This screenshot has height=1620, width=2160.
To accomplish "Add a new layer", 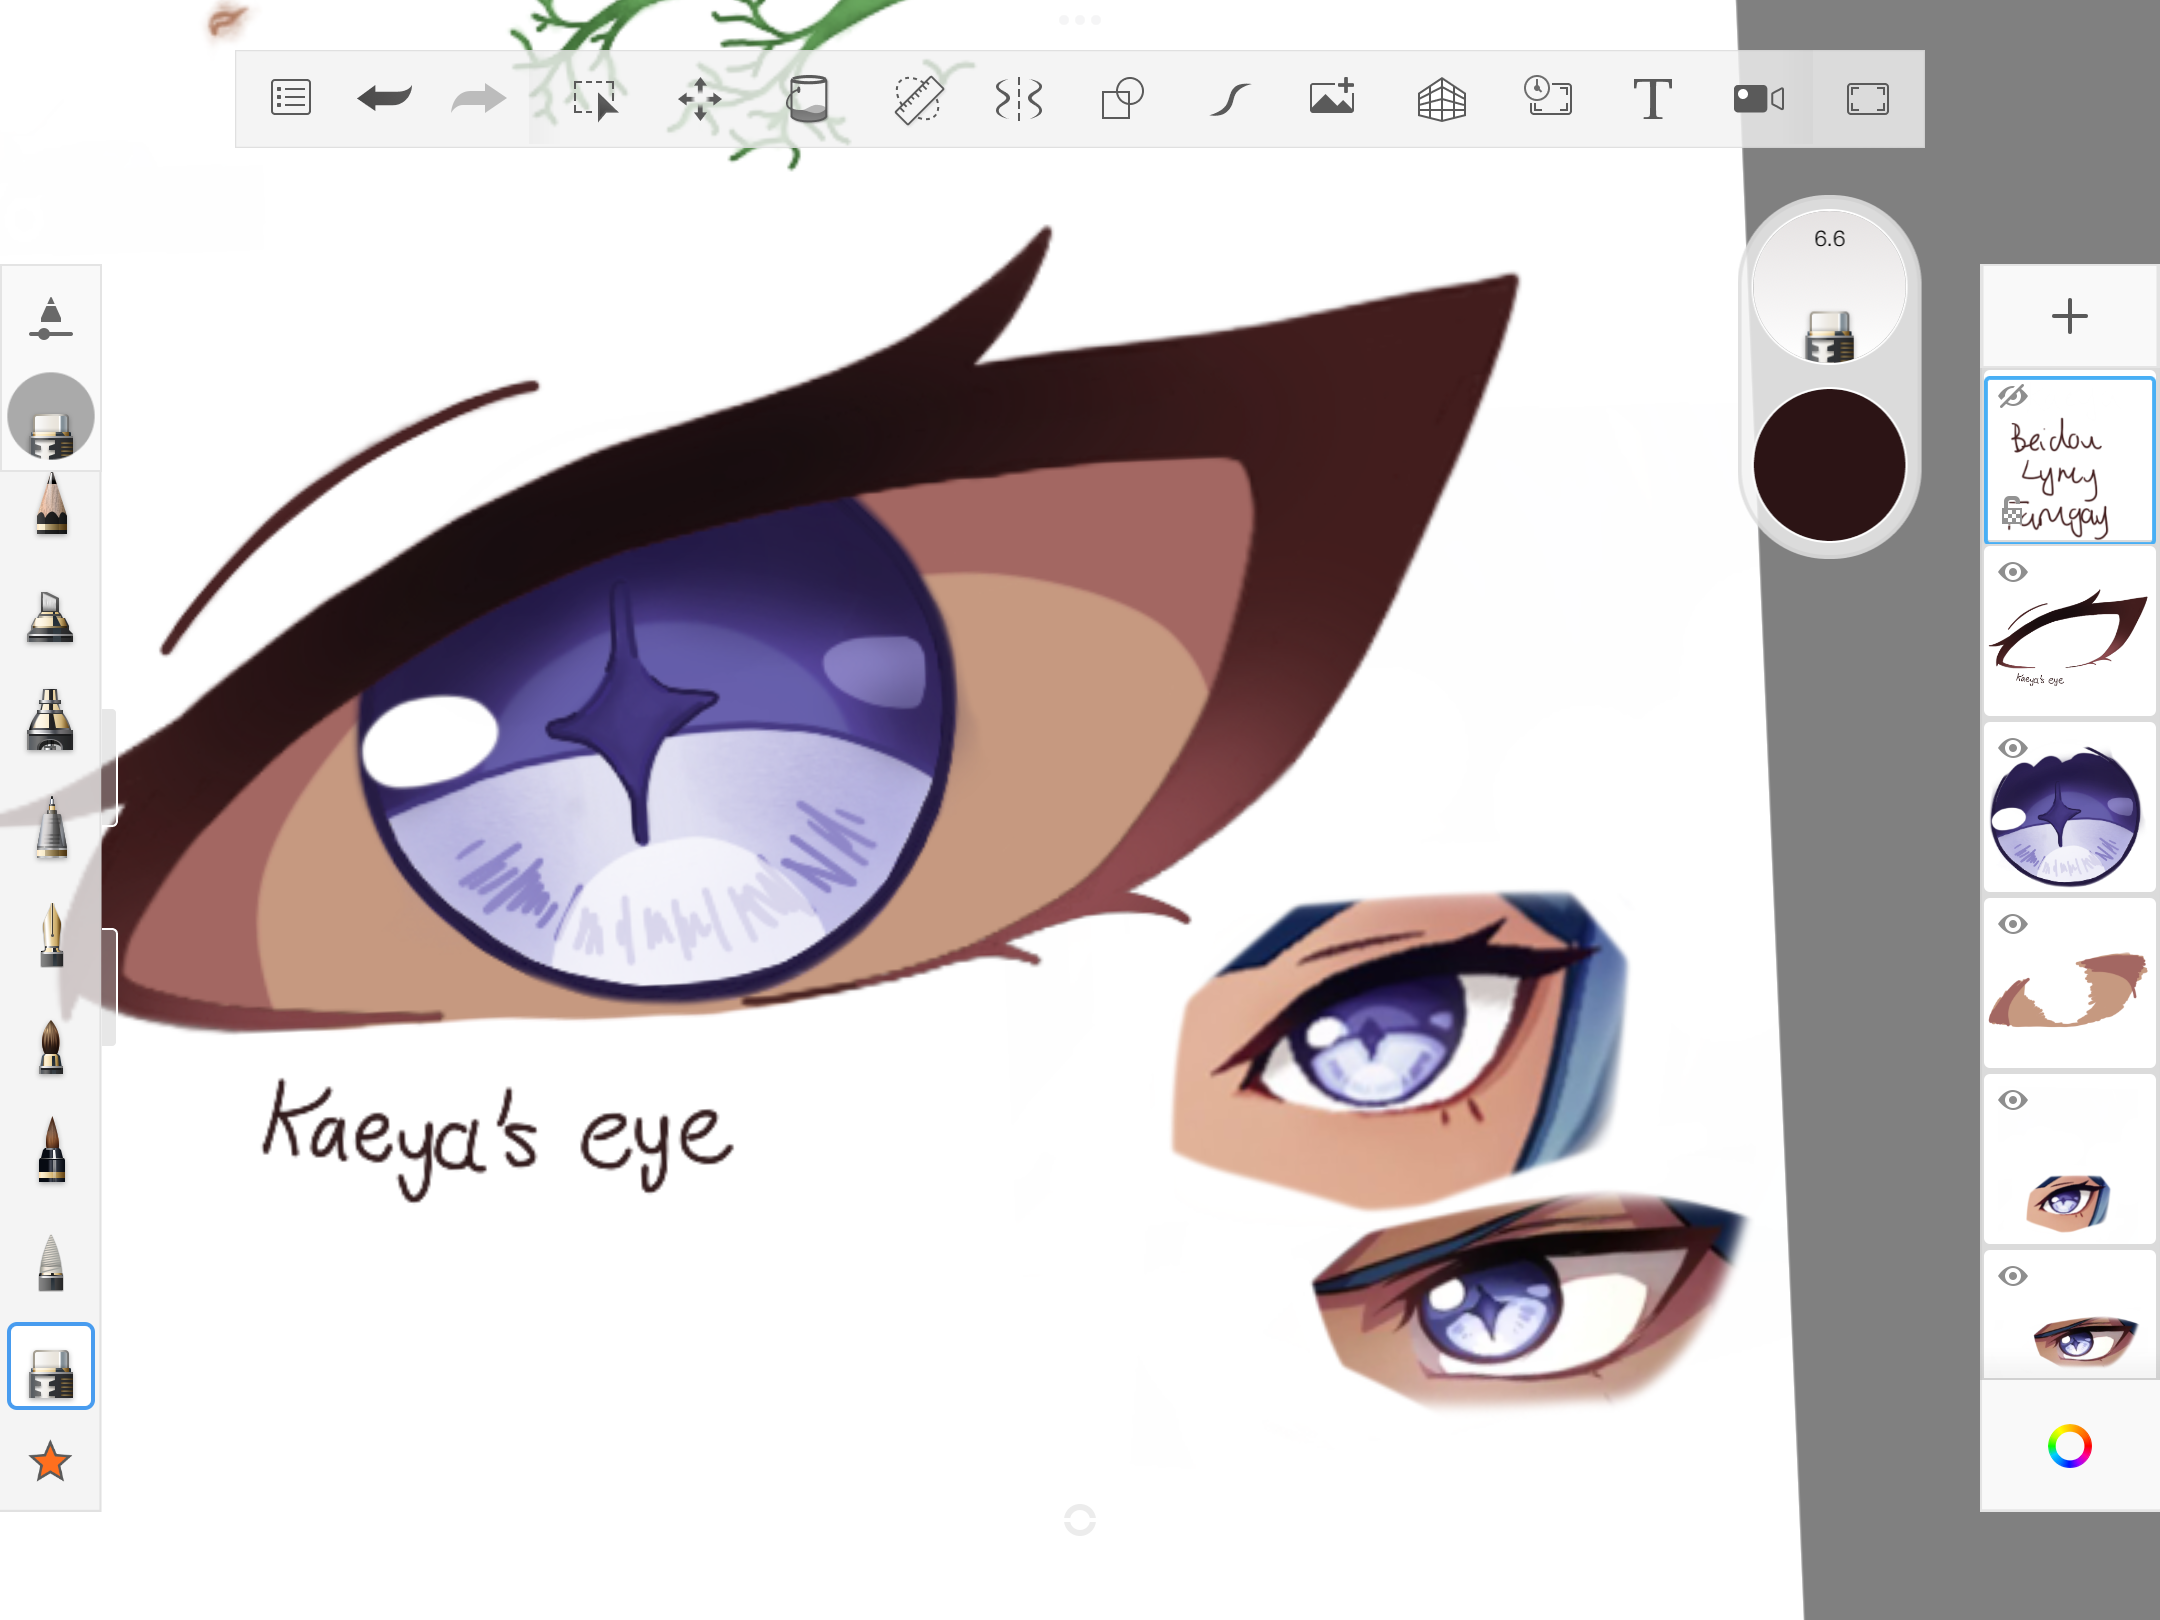I will 2069,316.
